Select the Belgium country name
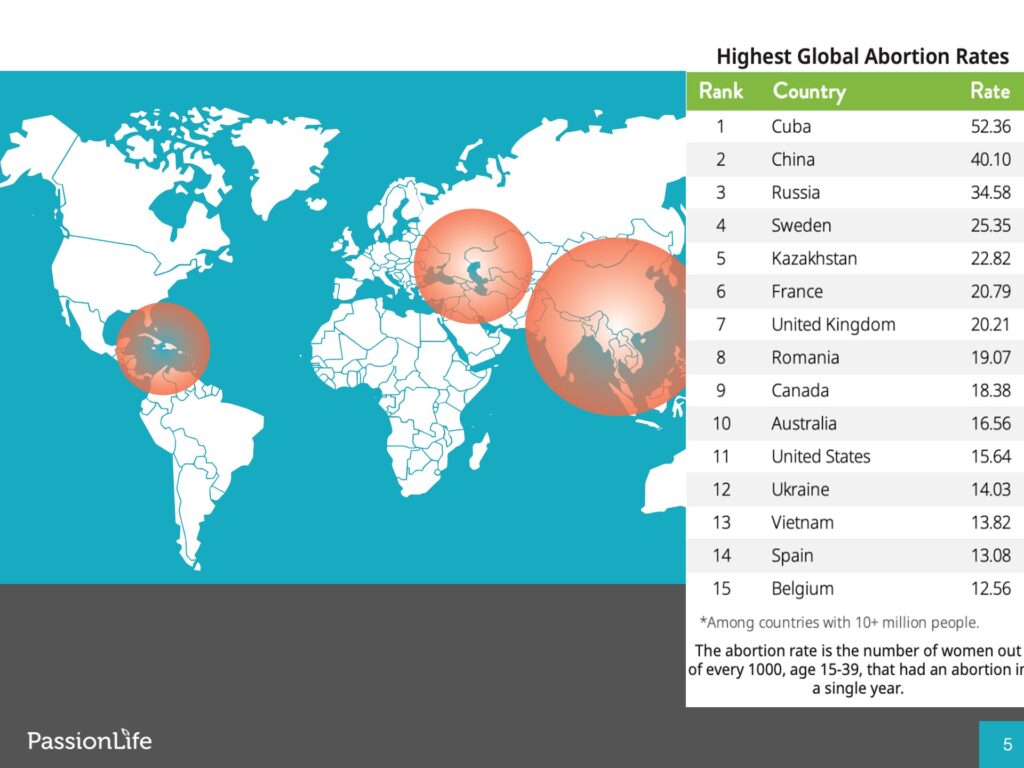 click(803, 589)
